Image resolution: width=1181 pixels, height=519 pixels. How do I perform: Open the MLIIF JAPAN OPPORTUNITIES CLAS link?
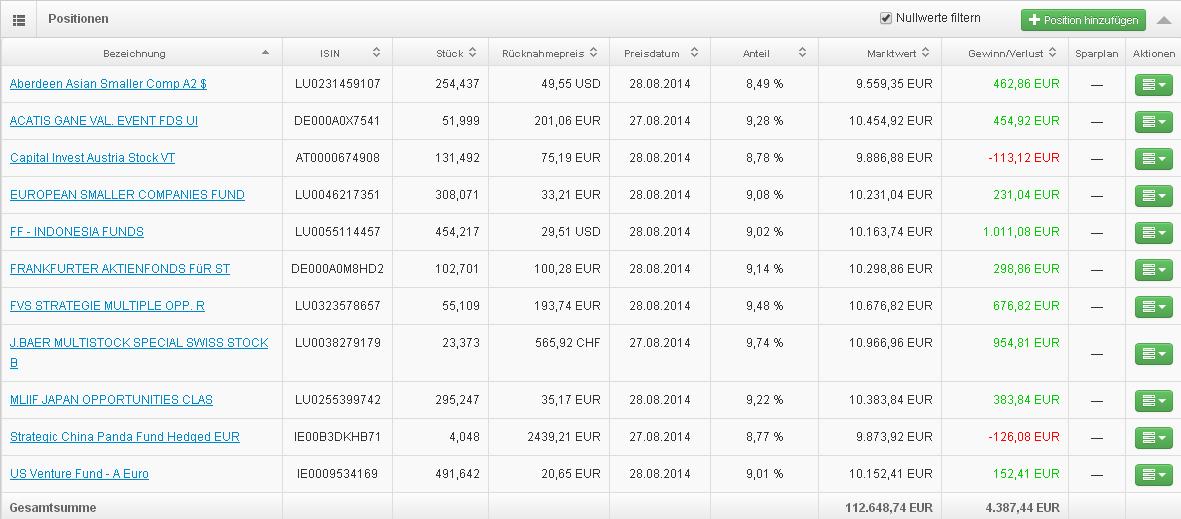coord(111,400)
